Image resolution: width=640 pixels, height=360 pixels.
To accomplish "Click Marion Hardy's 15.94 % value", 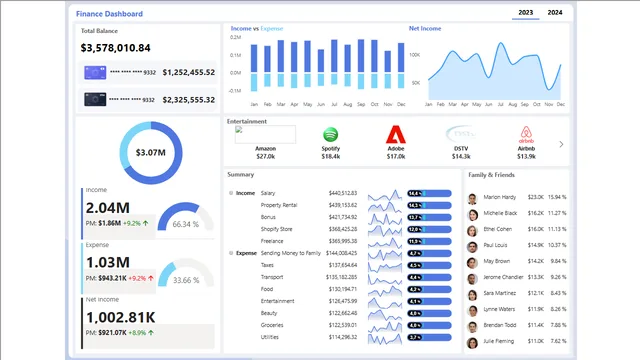I will 557,197.
